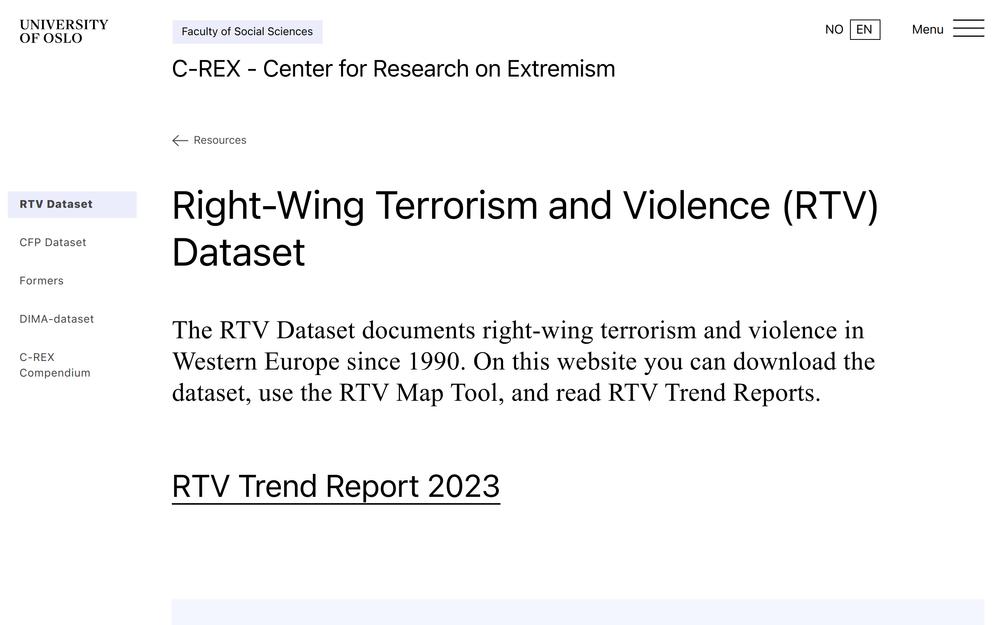
Task: Click the intro paragraph about the RTV Dataset
Action: pyautogui.click(x=524, y=362)
